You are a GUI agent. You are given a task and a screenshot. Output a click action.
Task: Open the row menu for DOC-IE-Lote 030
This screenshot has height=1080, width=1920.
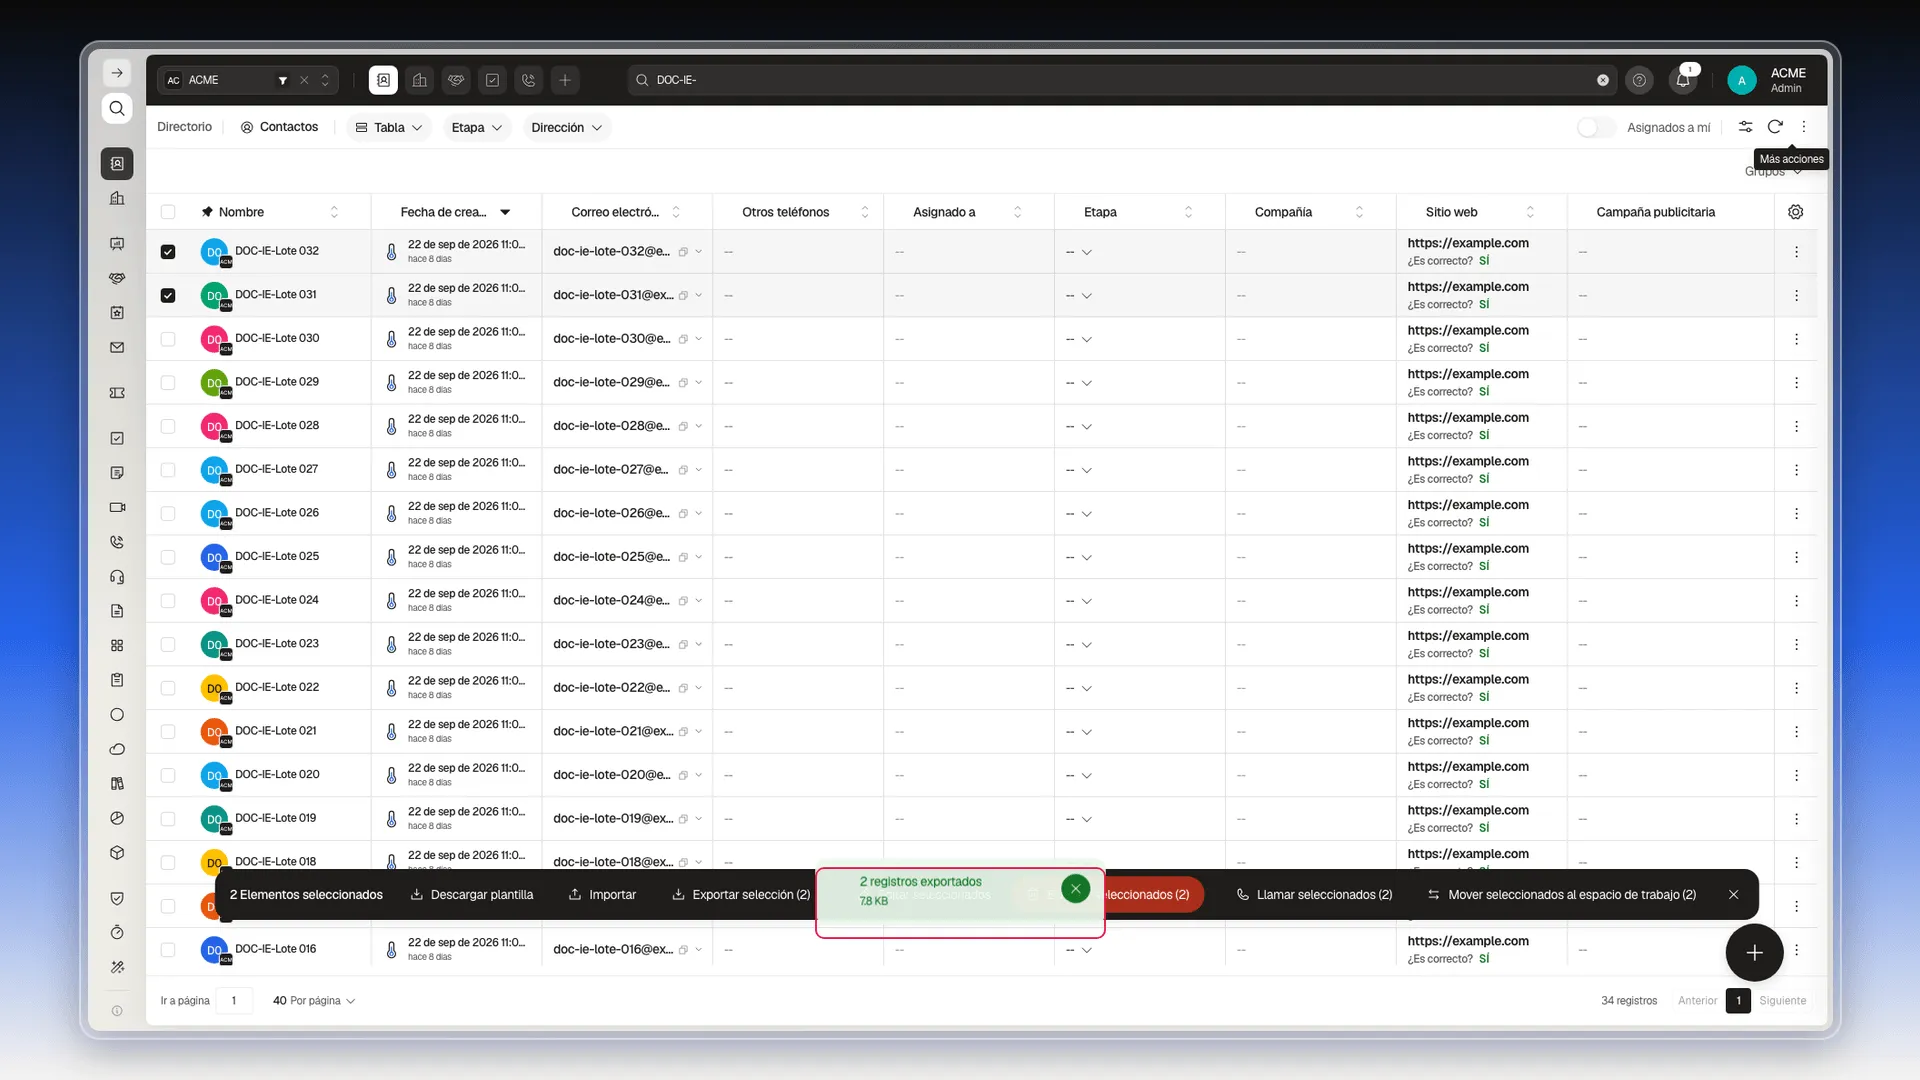1796,339
